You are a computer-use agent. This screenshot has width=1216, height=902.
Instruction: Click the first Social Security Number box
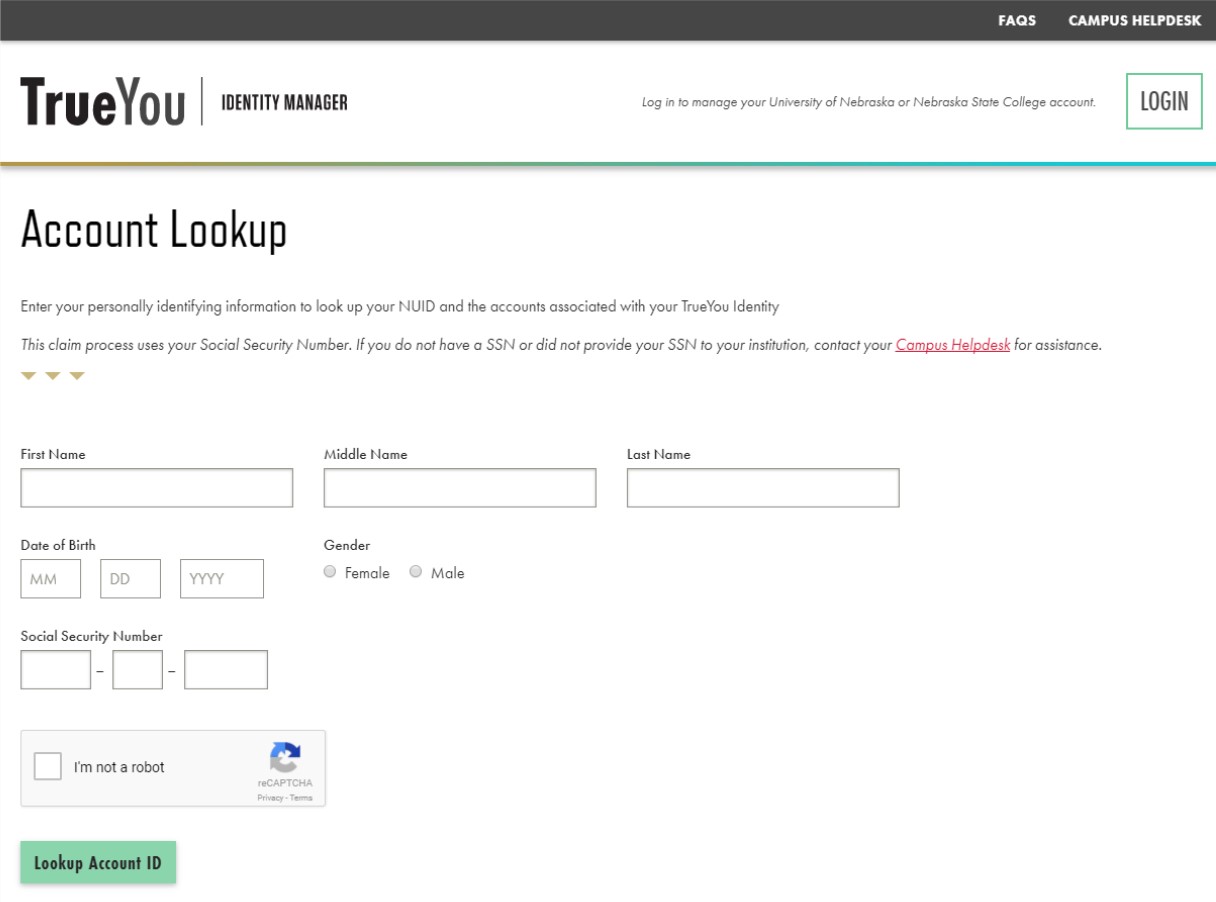[x=55, y=669]
